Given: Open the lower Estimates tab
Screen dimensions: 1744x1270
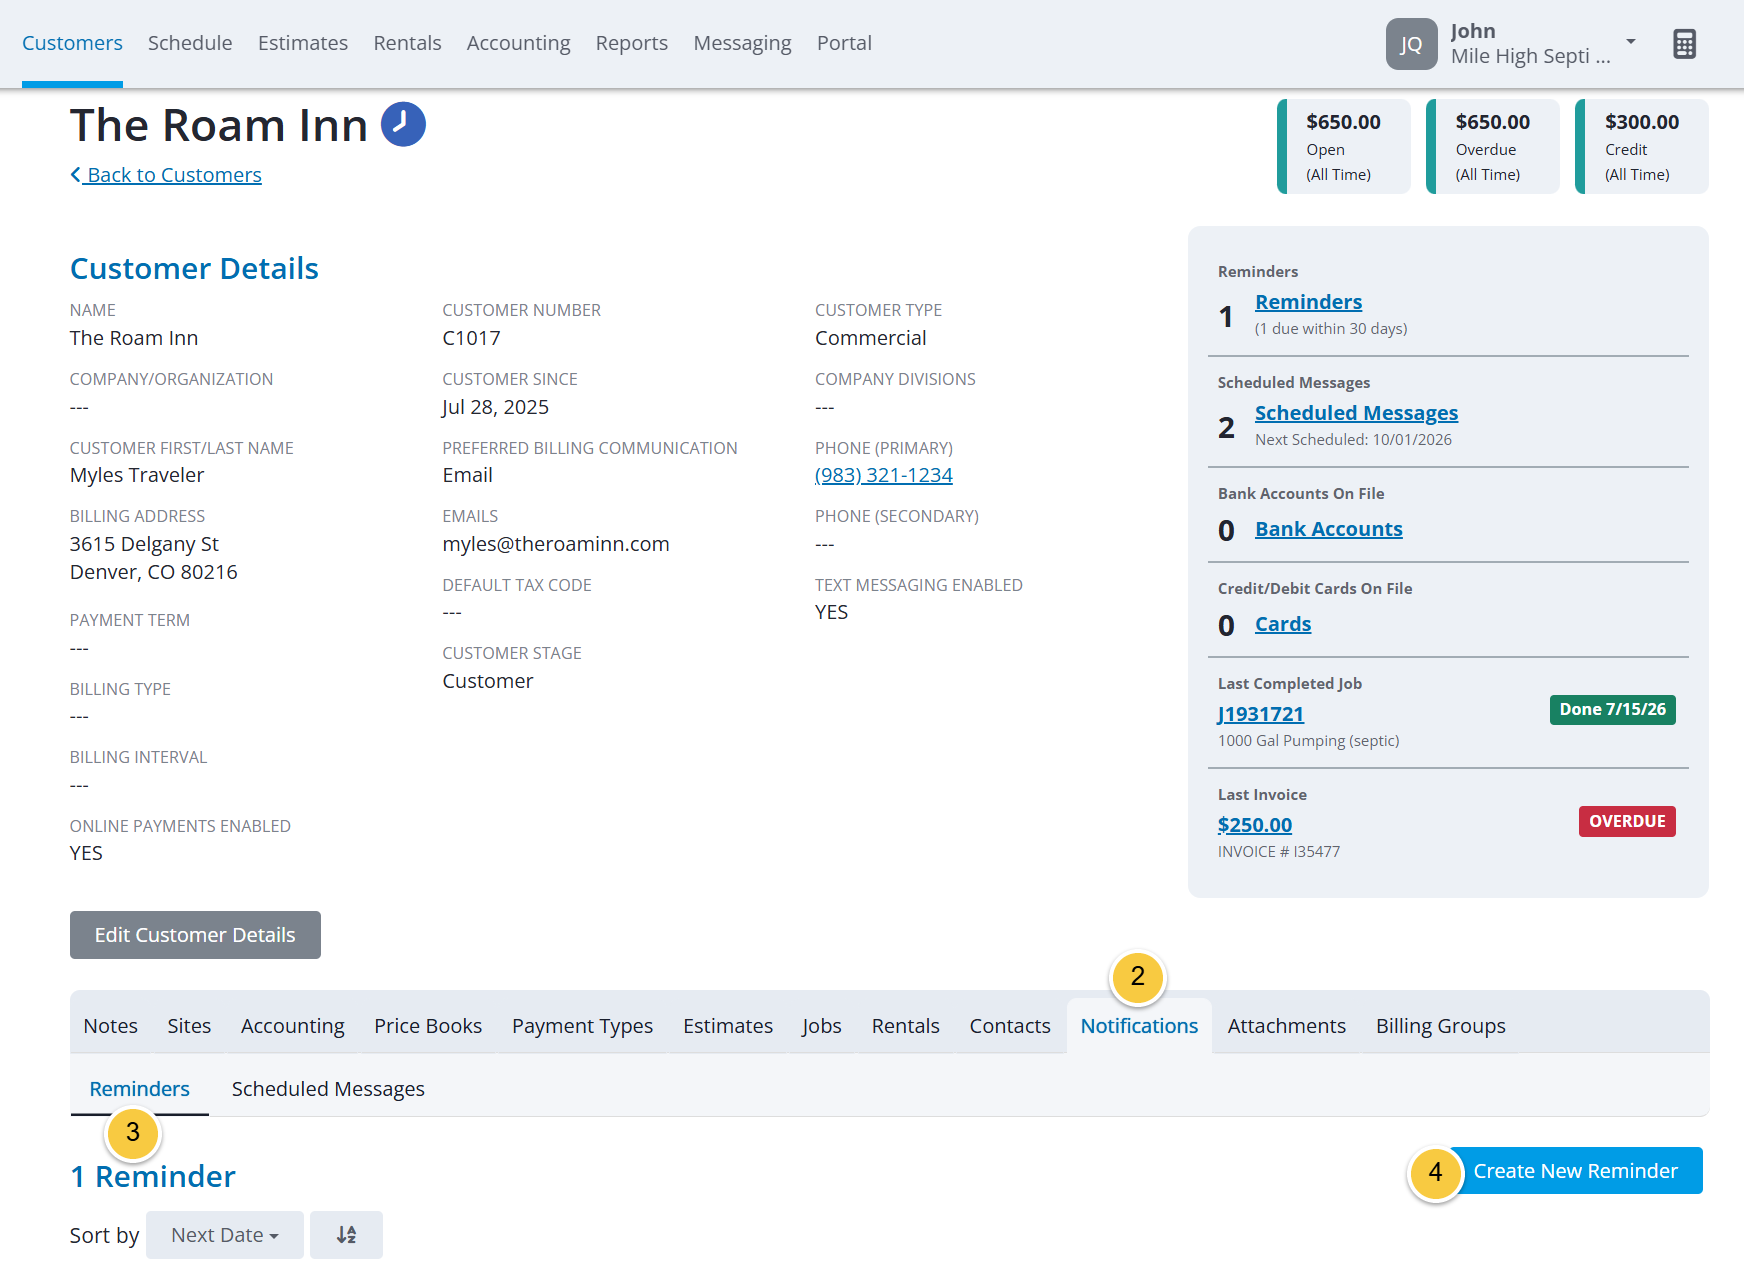Looking at the screenshot, I should (x=728, y=1026).
